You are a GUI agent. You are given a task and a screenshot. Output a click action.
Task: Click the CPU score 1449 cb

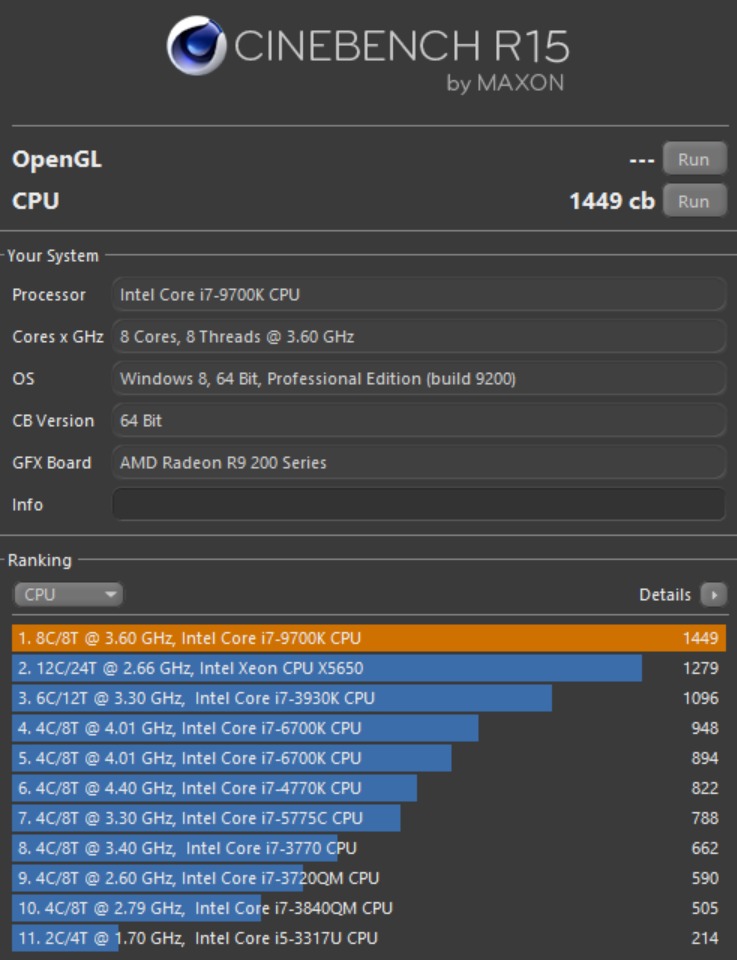[612, 201]
